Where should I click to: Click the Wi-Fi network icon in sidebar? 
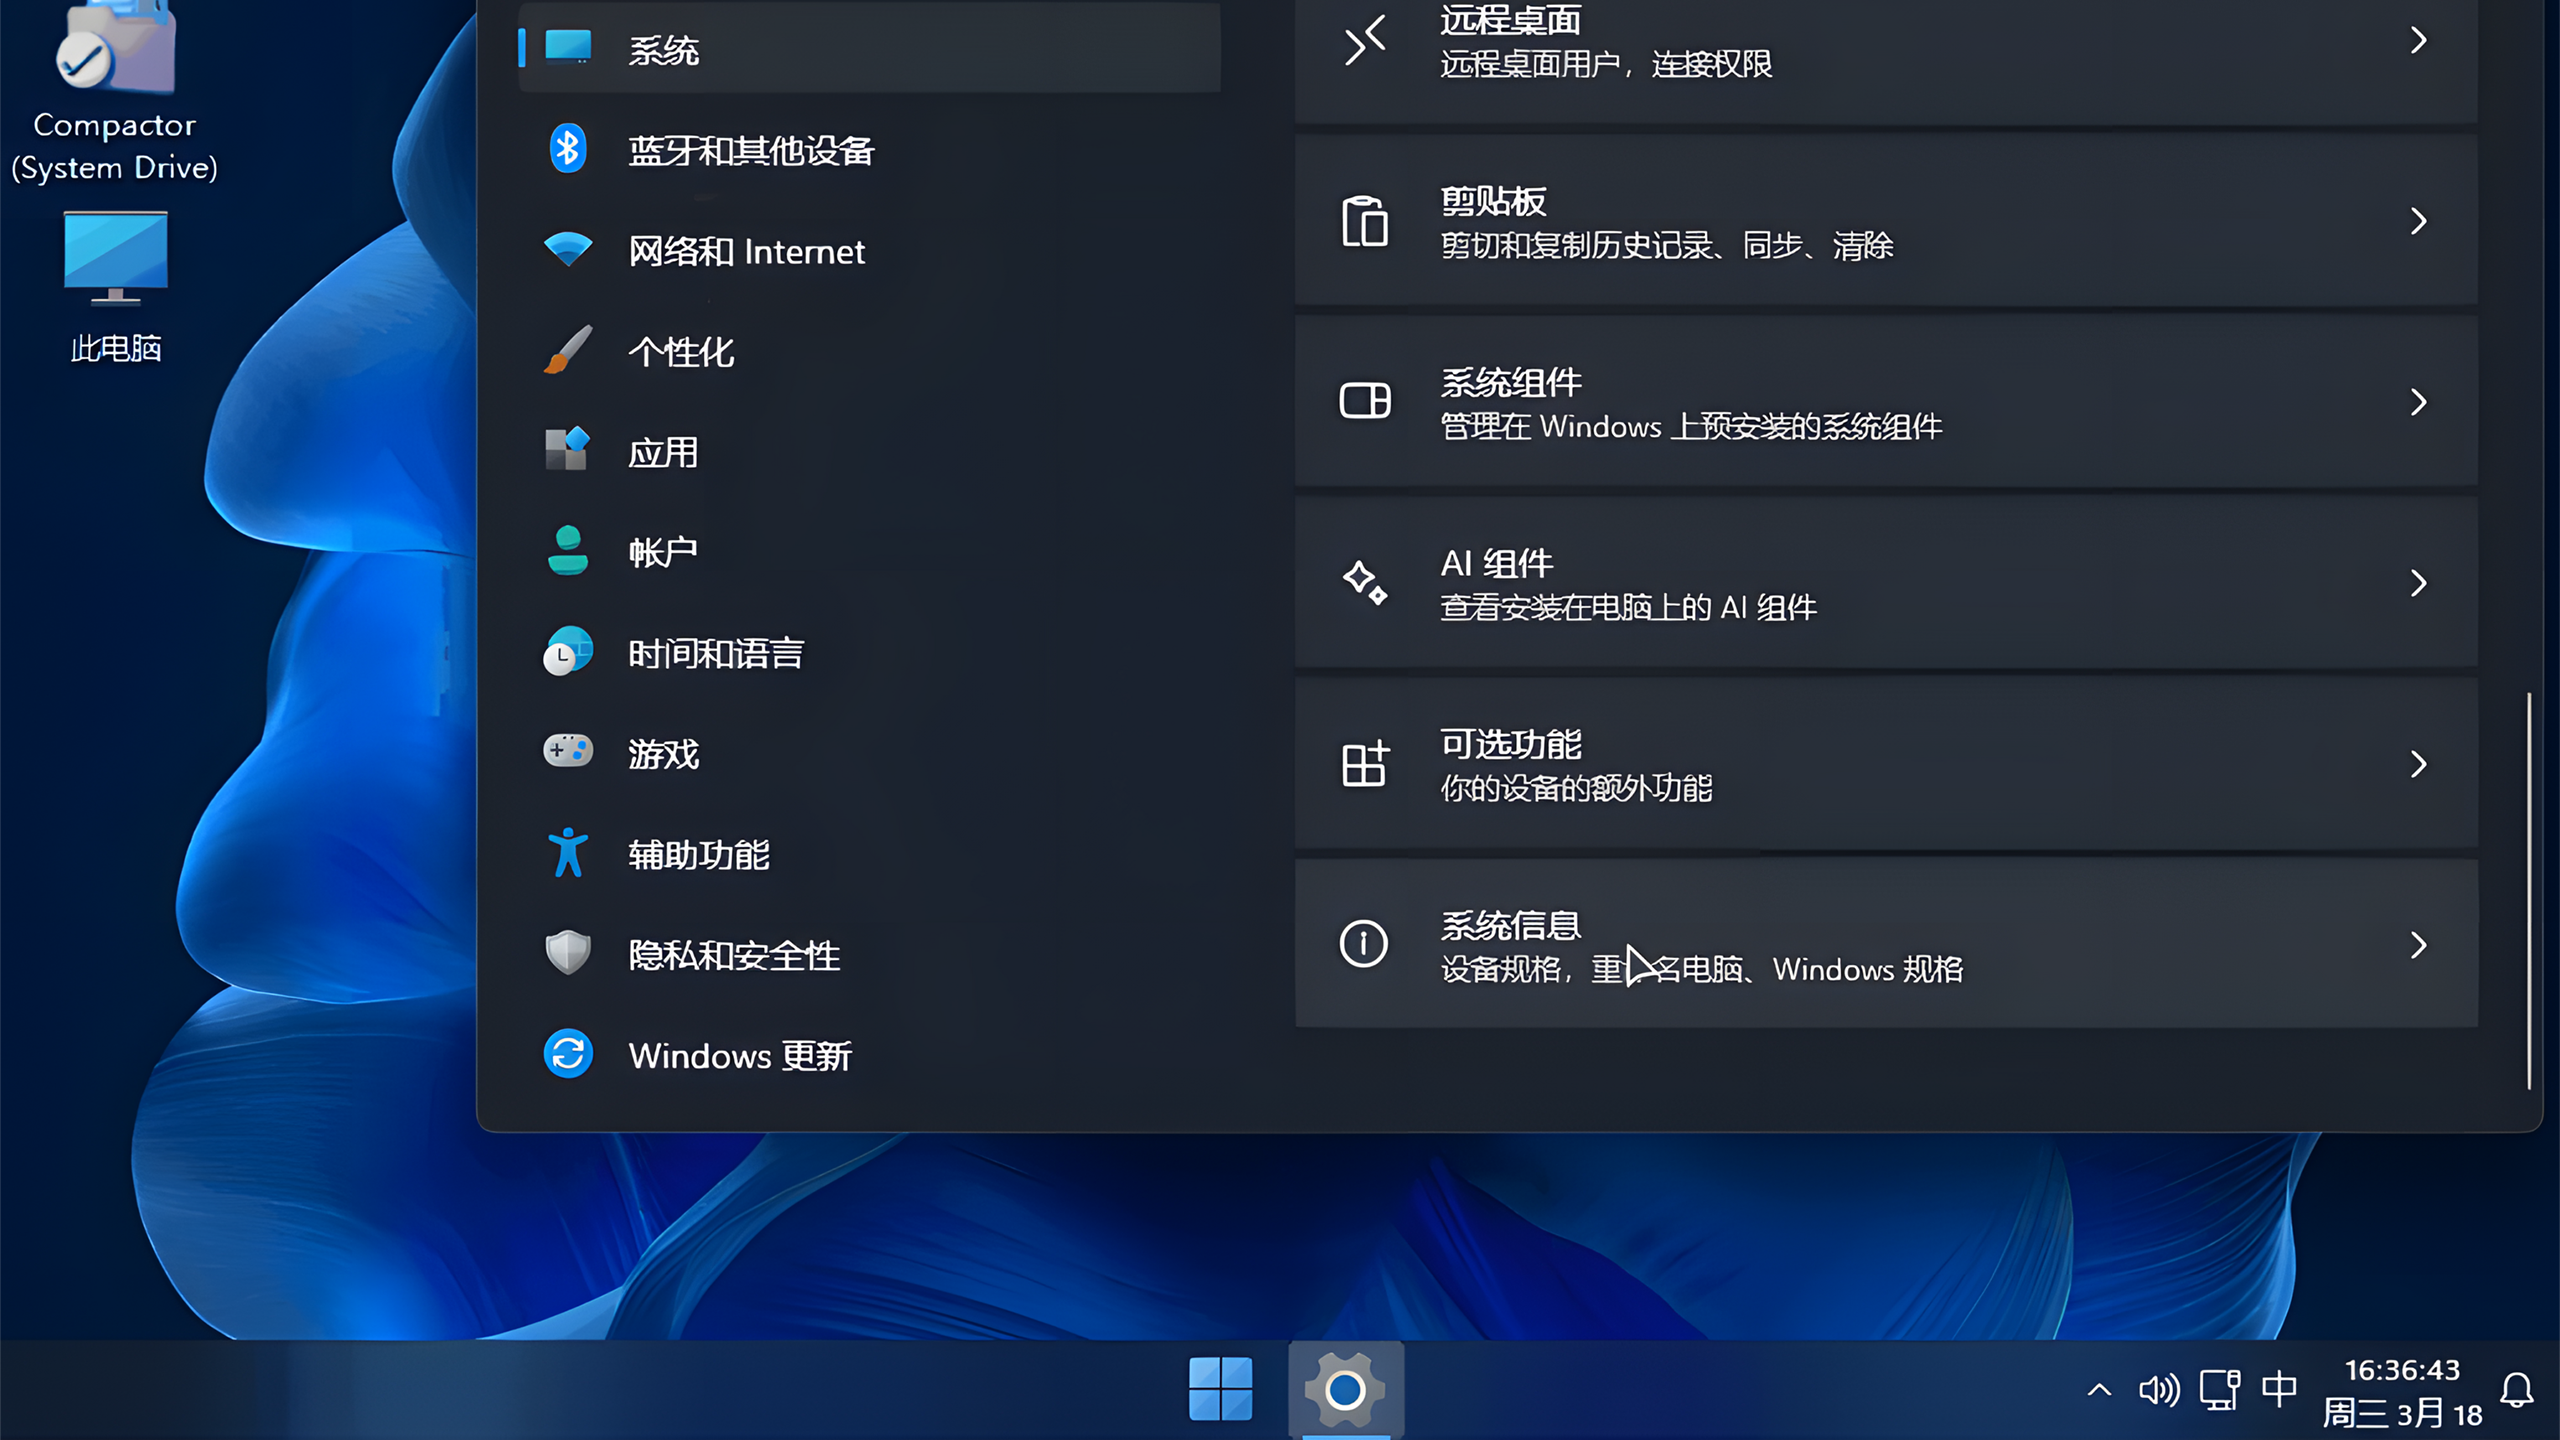(x=568, y=249)
